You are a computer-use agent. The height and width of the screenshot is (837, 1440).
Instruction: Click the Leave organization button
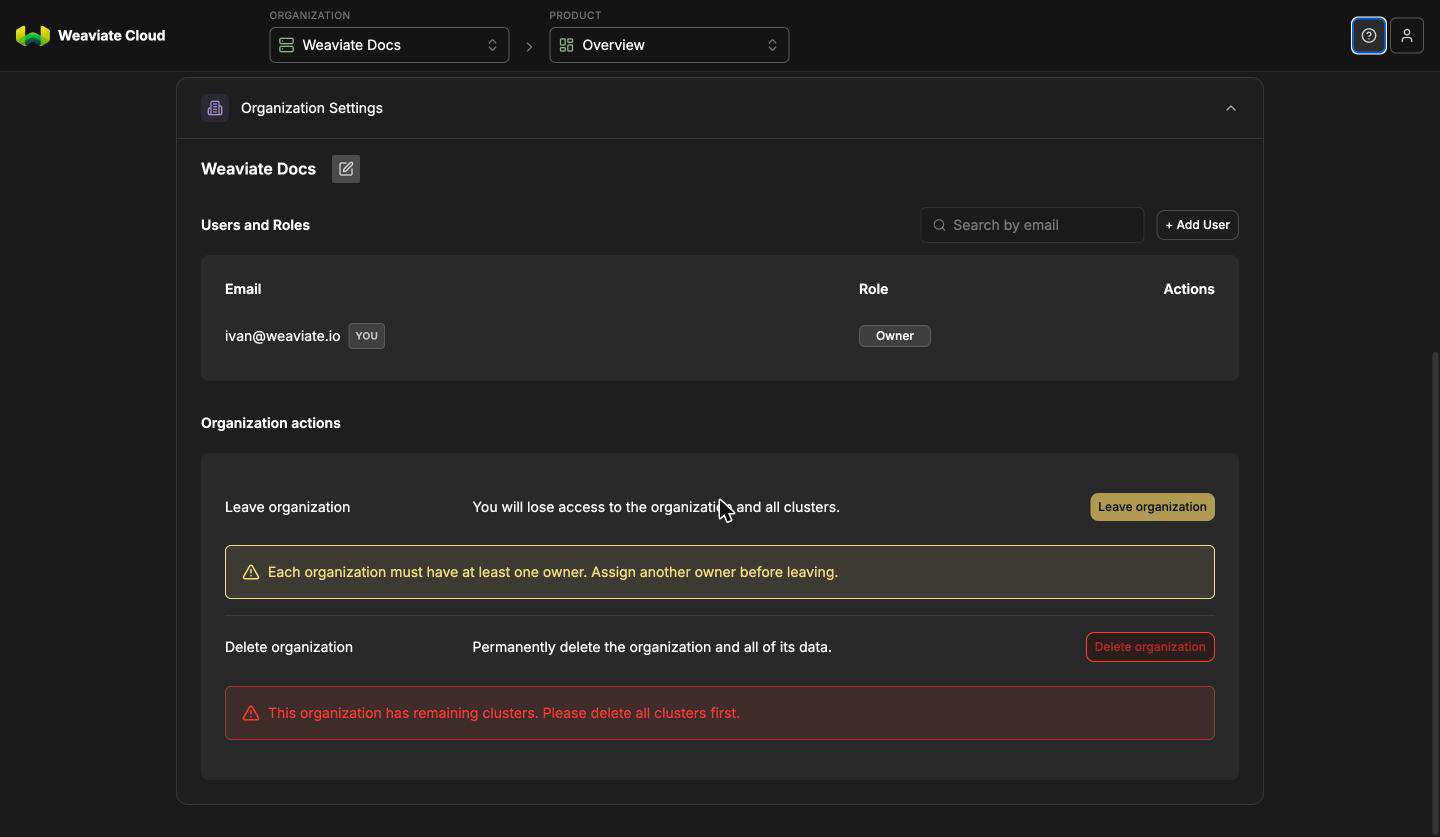[1152, 507]
